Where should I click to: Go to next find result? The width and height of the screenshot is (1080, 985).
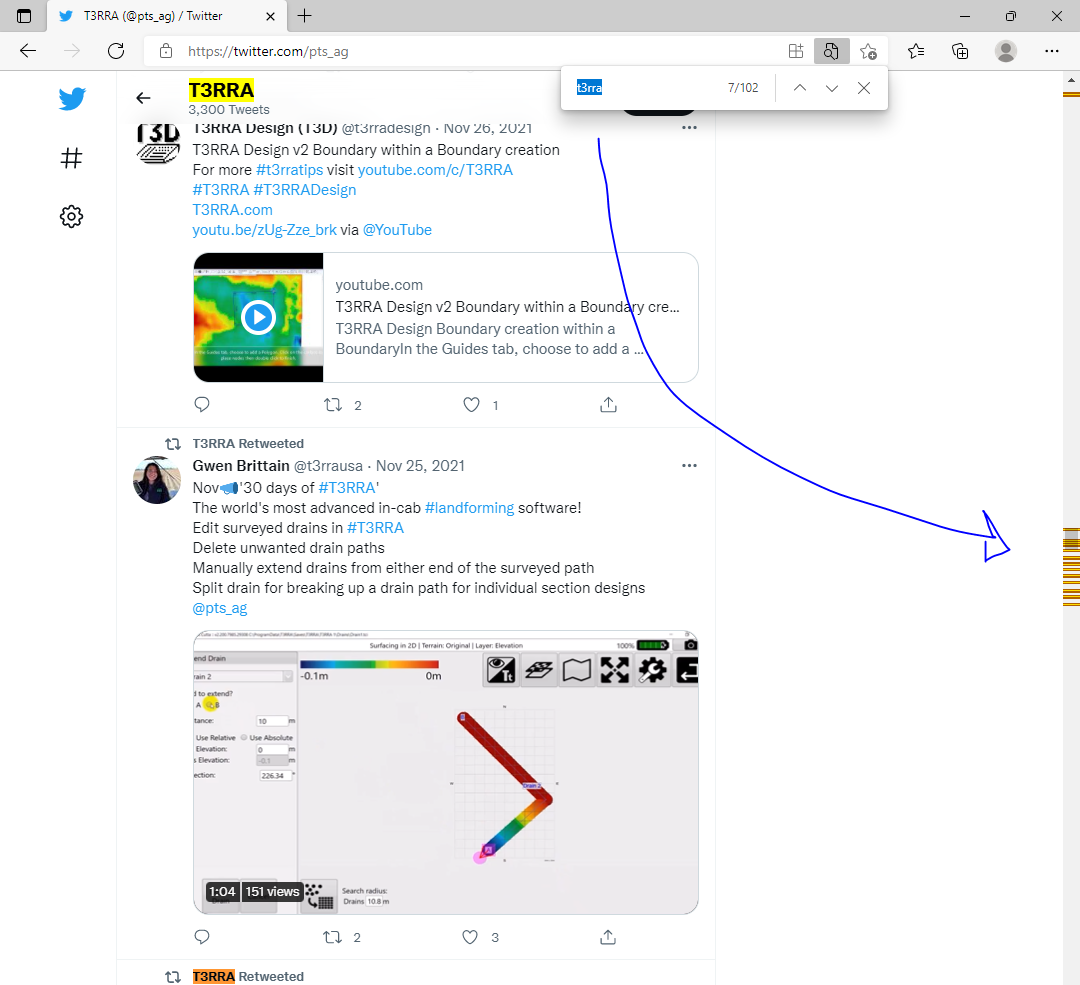point(831,88)
